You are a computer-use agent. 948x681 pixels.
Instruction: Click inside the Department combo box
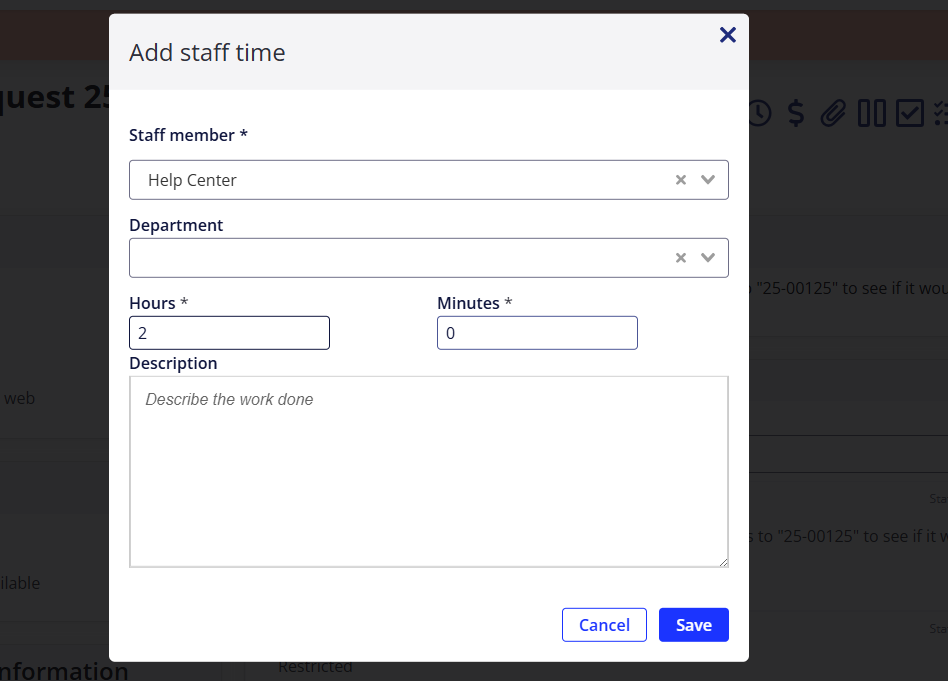429,258
